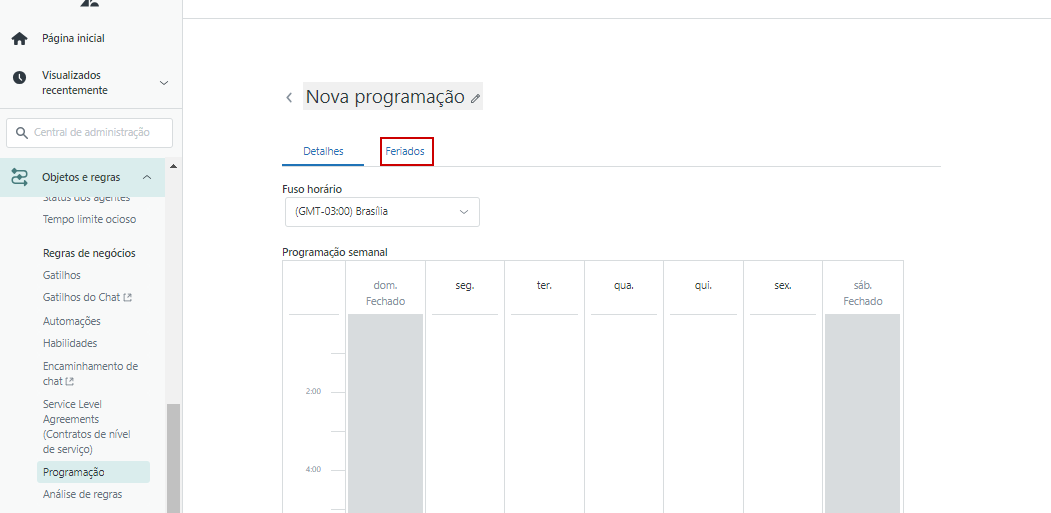This screenshot has height=513, width=1051.
Task: Switch to the Feriados tab
Action: point(405,151)
